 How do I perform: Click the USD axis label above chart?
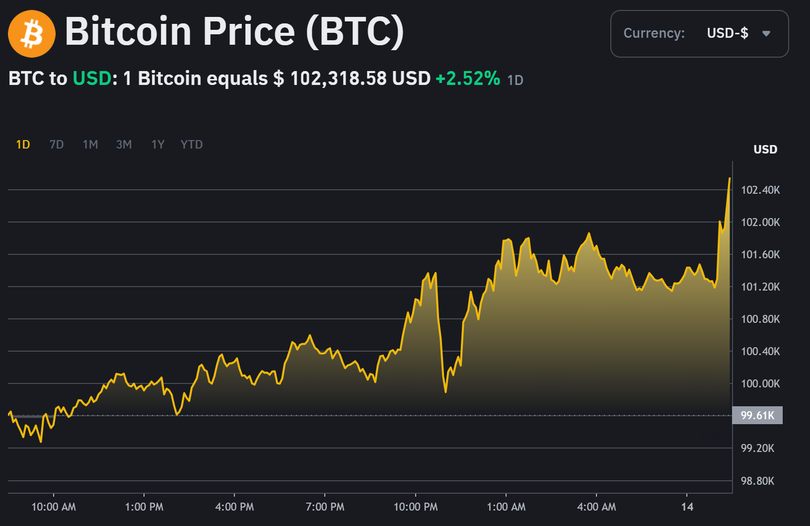click(x=765, y=150)
